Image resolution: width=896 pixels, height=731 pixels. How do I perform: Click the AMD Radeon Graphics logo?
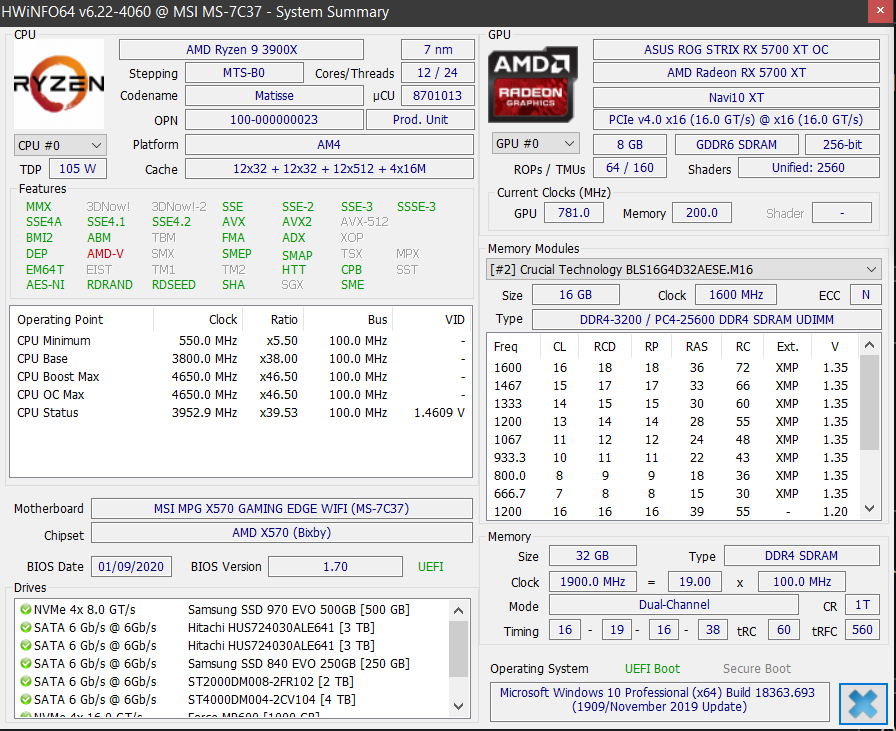(x=533, y=84)
